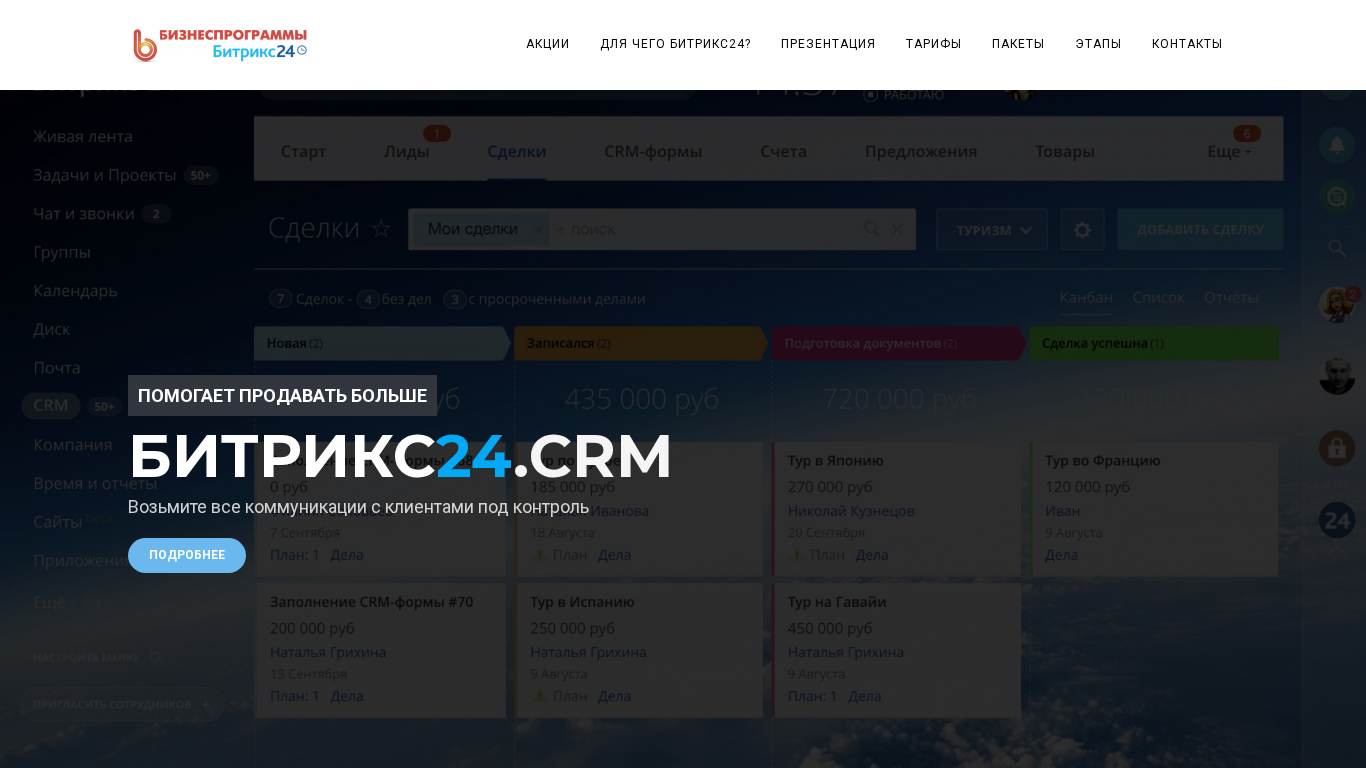Viewport: 1366px width, 768px height.
Task: Open the КОНТАКТЫ navigation link
Action: (1187, 44)
